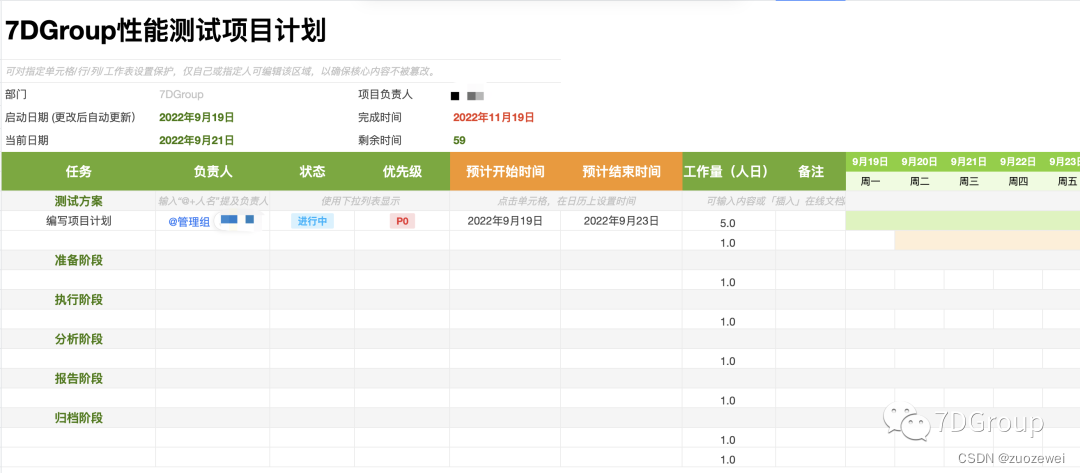Click the title 7DGroup性能测试项目计划
Viewport: 1080px width, 473px height.
tap(165, 31)
